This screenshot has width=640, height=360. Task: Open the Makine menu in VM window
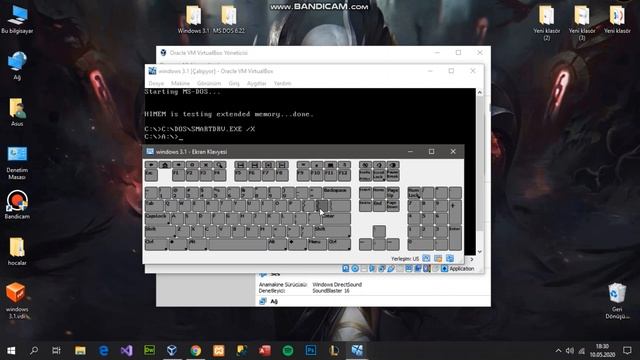click(x=180, y=83)
